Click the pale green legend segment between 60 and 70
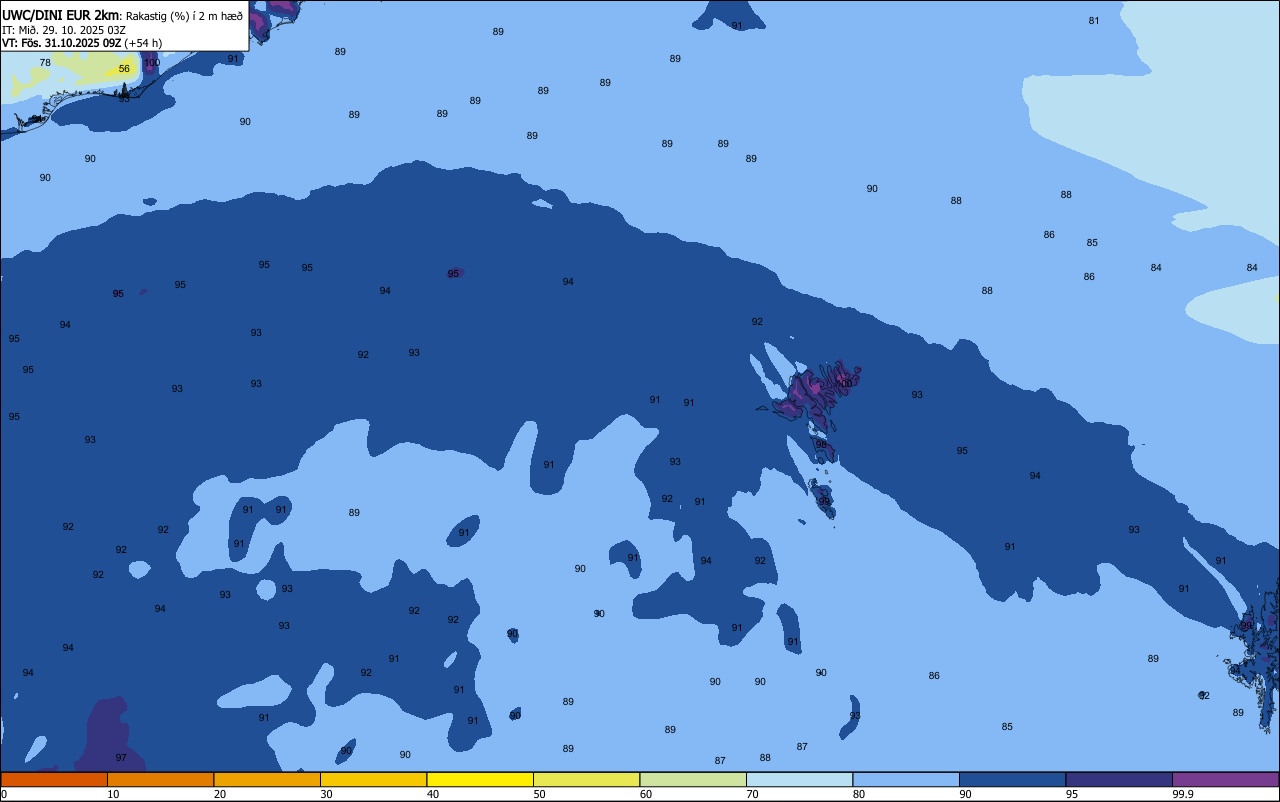 pos(693,779)
